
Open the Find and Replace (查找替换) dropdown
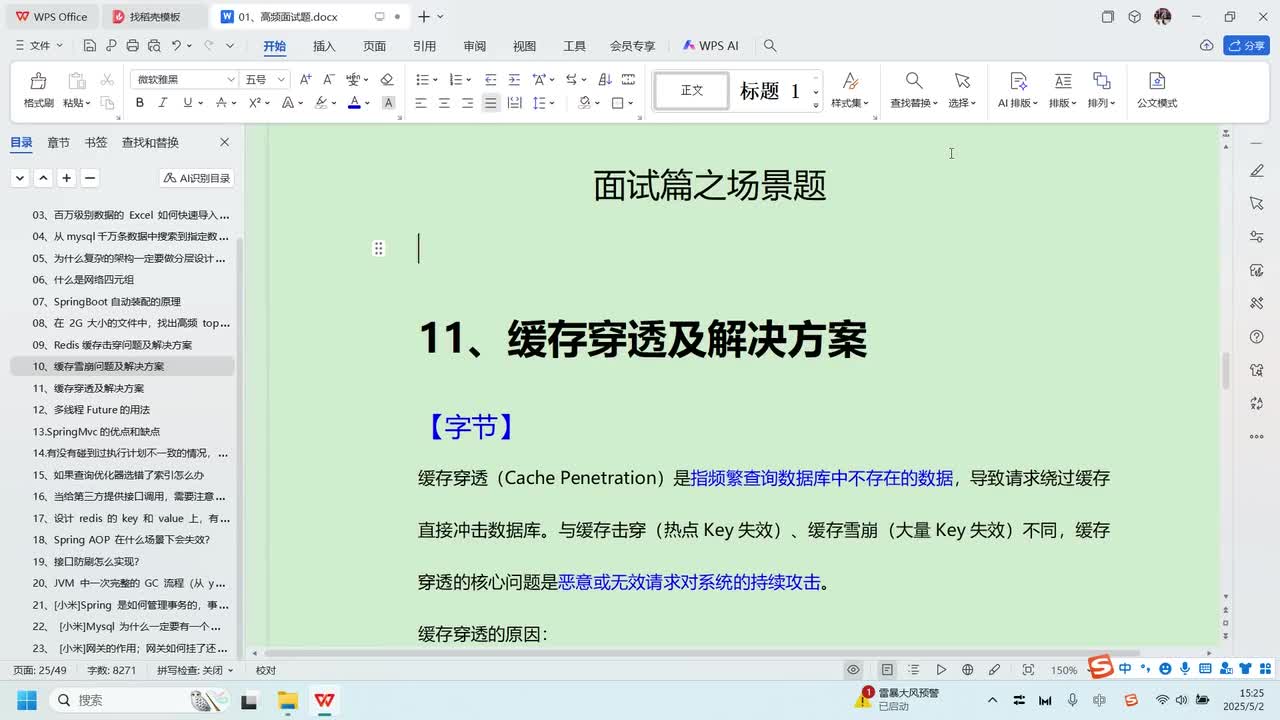(x=914, y=103)
